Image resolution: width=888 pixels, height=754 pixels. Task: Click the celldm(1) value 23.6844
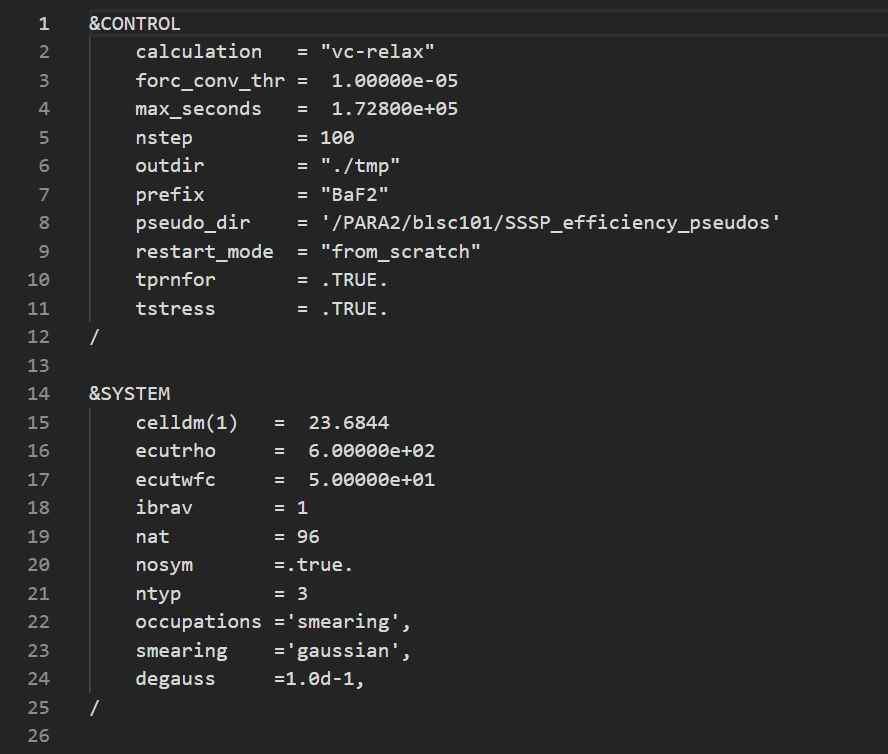click(x=349, y=423)
